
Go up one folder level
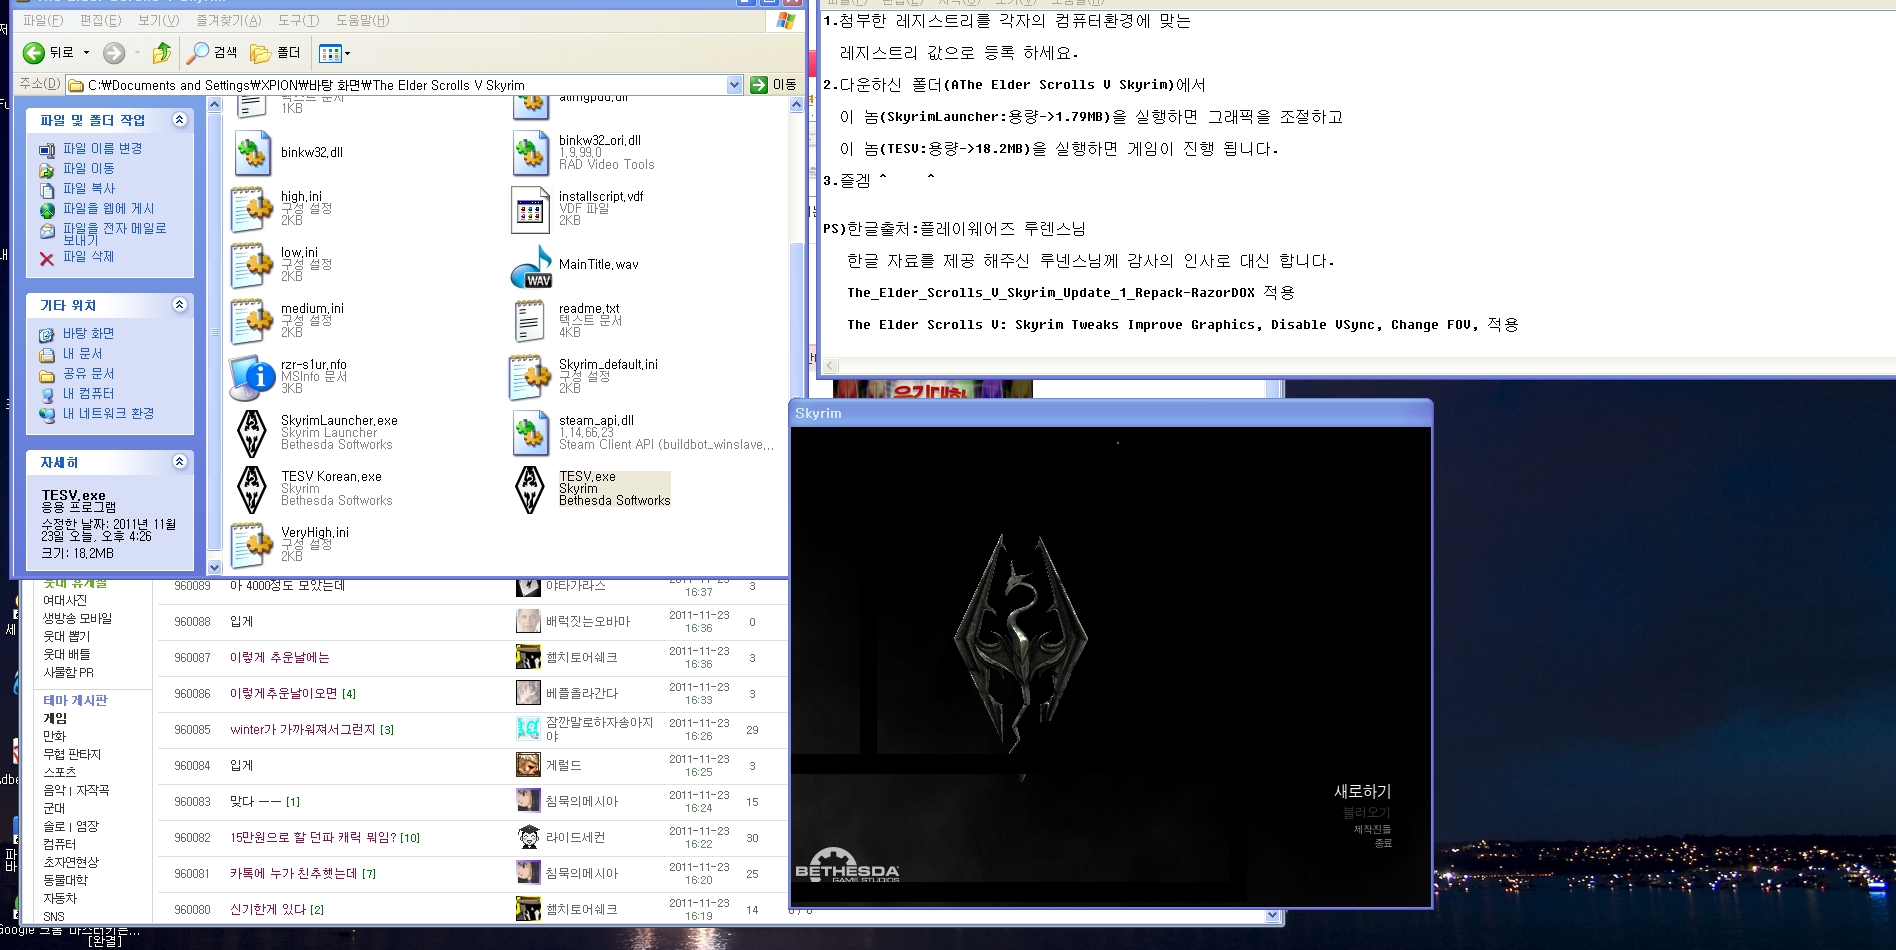[161, 53]
